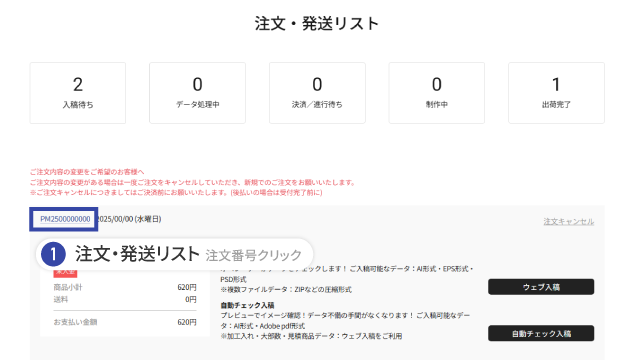Open the 入稿待ち status card showing 2
635x360 pixels.
point(78,93)
